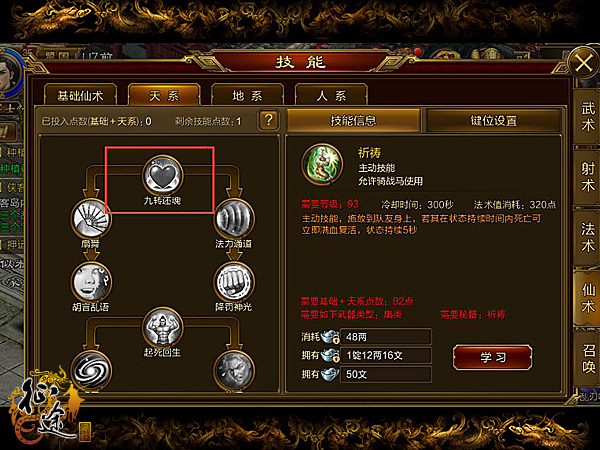Click the spiral galaxy skill icon
This screenshot has width=600, height=450.
click(91, 370)
